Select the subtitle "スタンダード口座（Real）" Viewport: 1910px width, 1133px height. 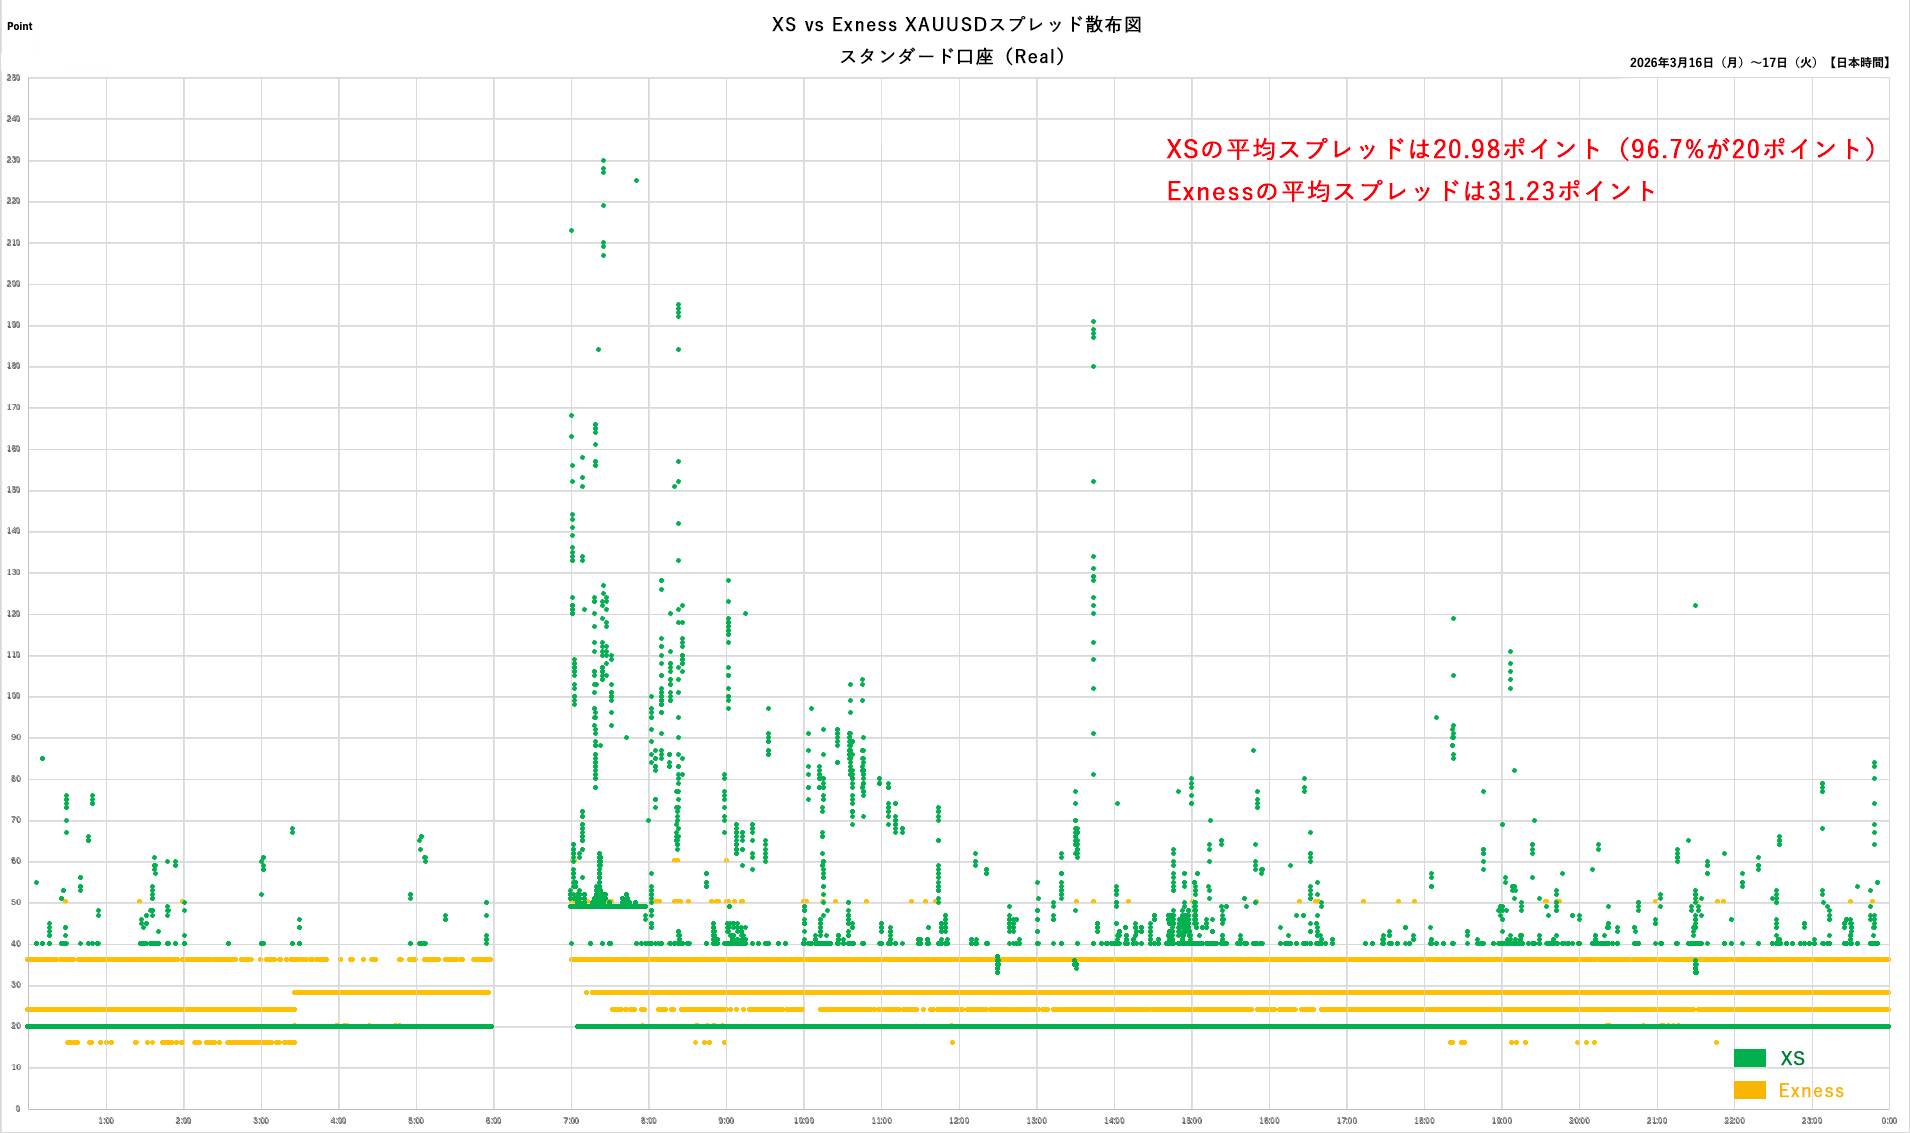(953, 56)
